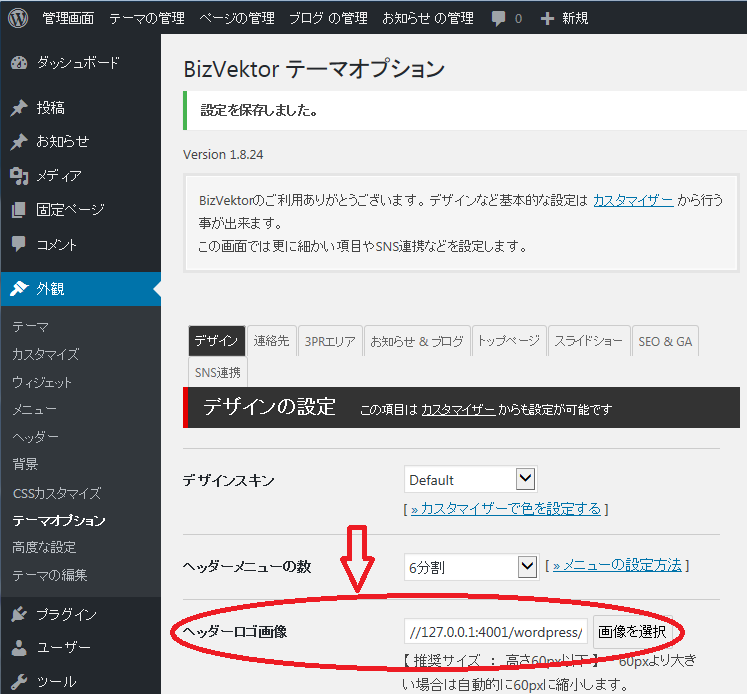Image resolution: width=747 pixels, height=694 pixels.
Task: Open the コメント sidebar item
Action: click(57, 244)
